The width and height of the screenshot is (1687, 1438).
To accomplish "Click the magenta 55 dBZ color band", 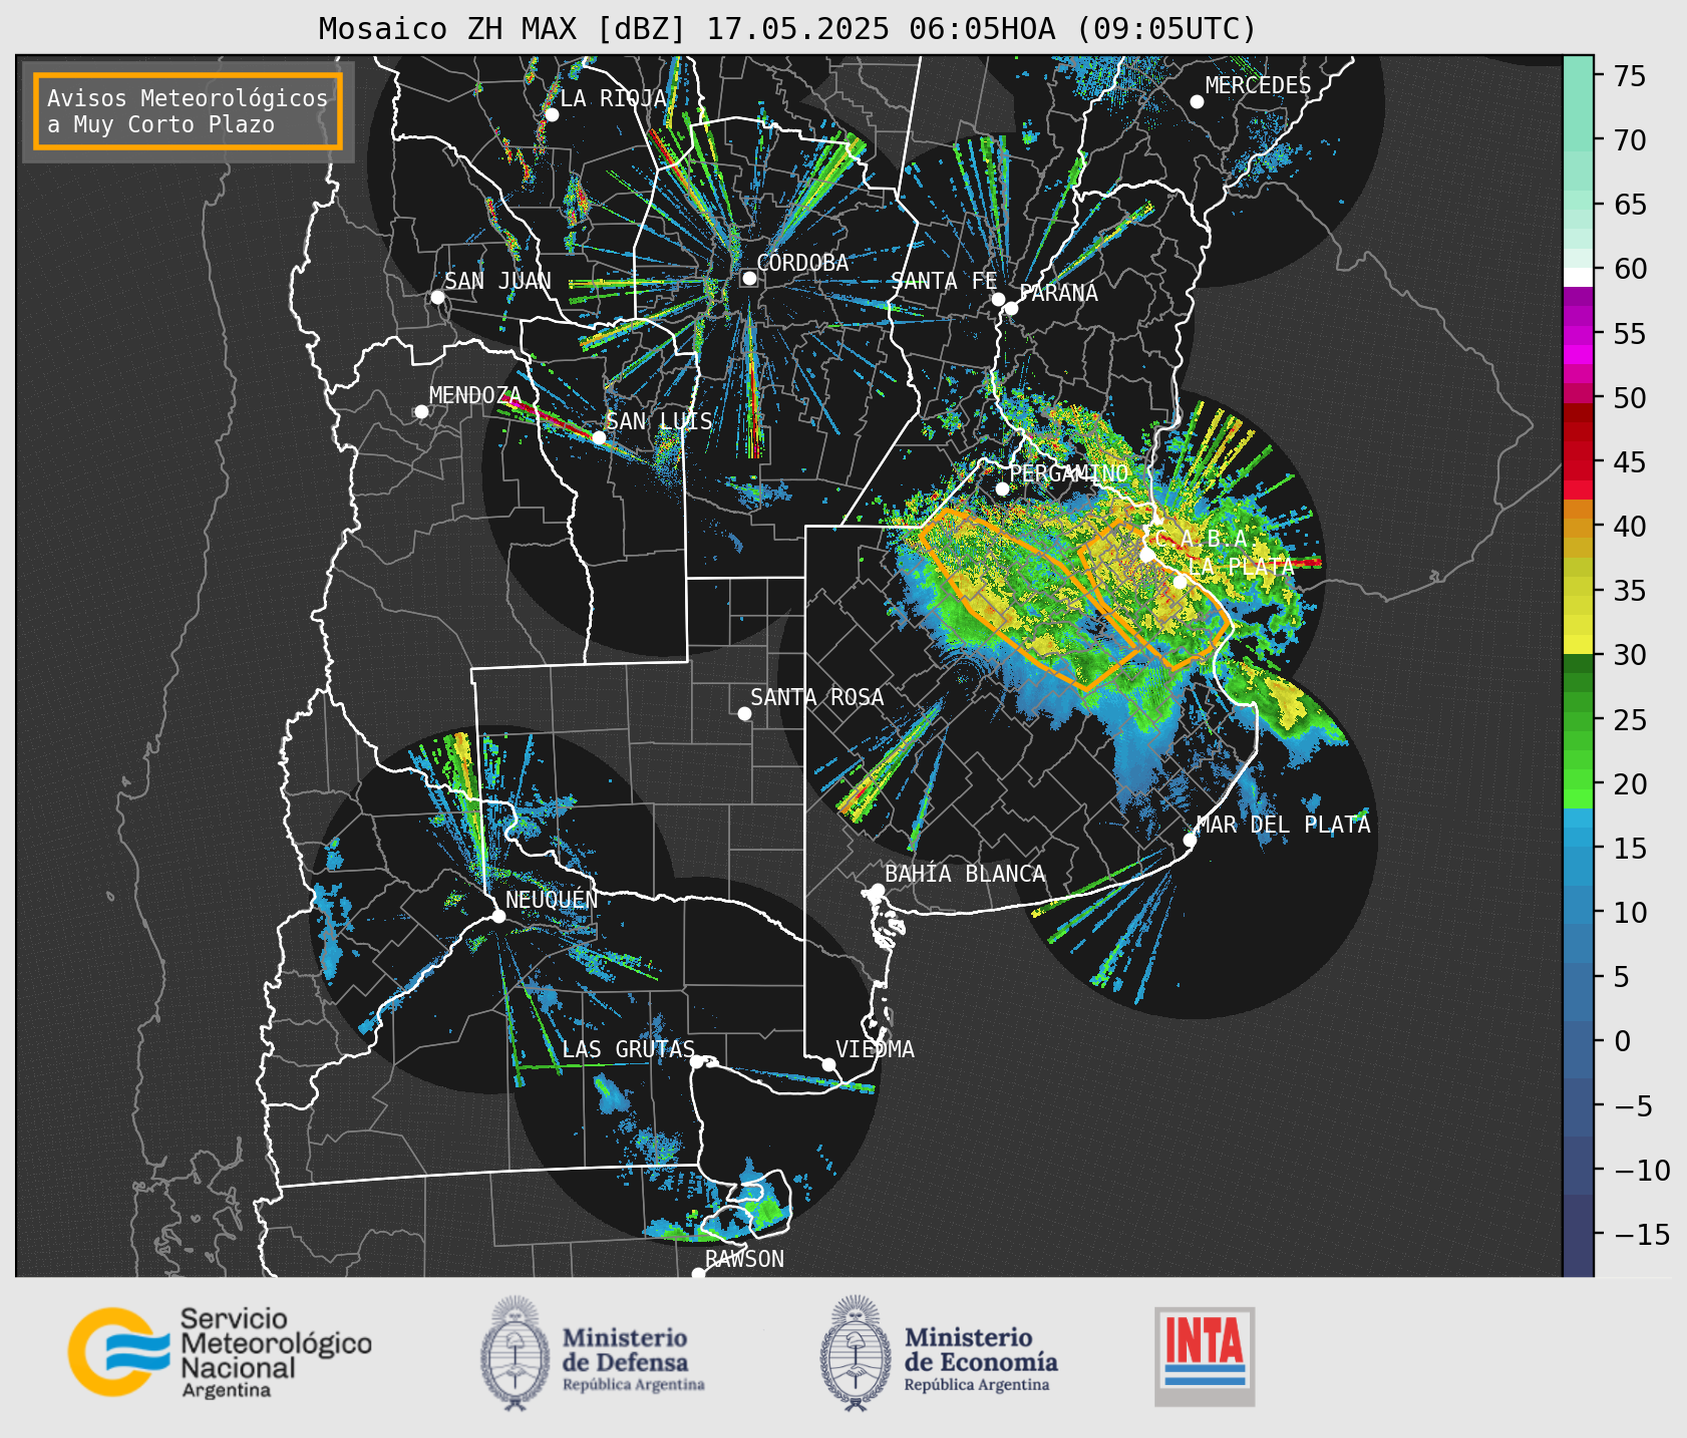I will [1578, 333].
